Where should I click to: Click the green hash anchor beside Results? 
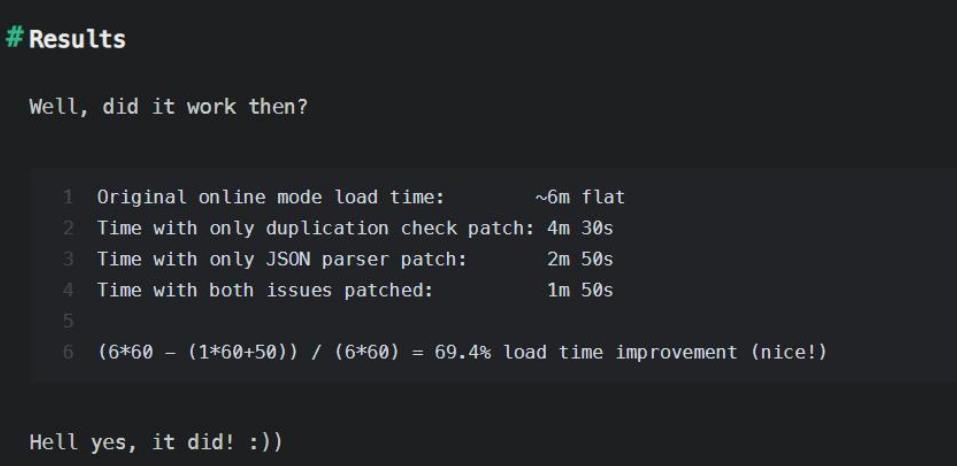(x=15, y=38)
